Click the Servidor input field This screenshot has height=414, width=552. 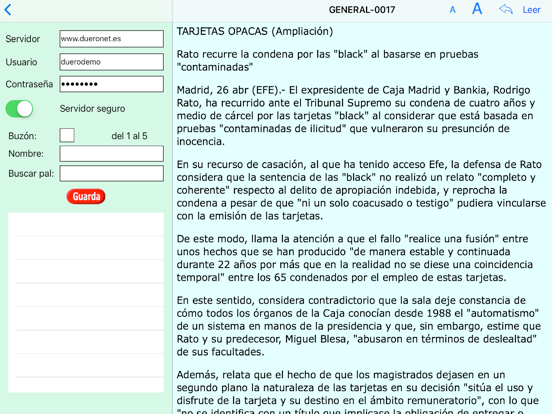112,39
